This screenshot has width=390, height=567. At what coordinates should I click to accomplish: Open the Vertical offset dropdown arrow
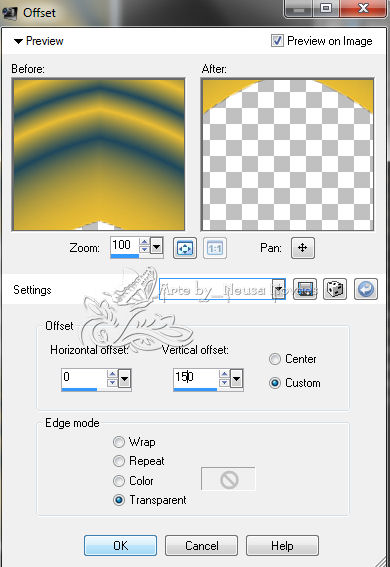click(236, 379)
